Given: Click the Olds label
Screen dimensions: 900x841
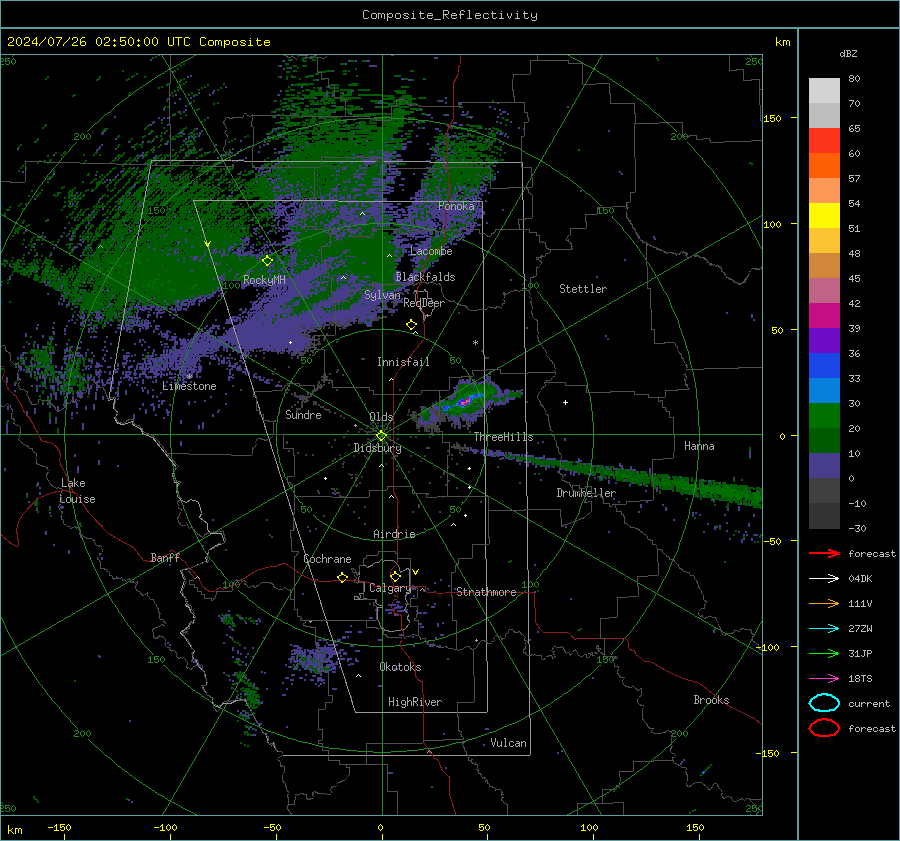Looking at the screenshot, I should [x=381, y=417].
